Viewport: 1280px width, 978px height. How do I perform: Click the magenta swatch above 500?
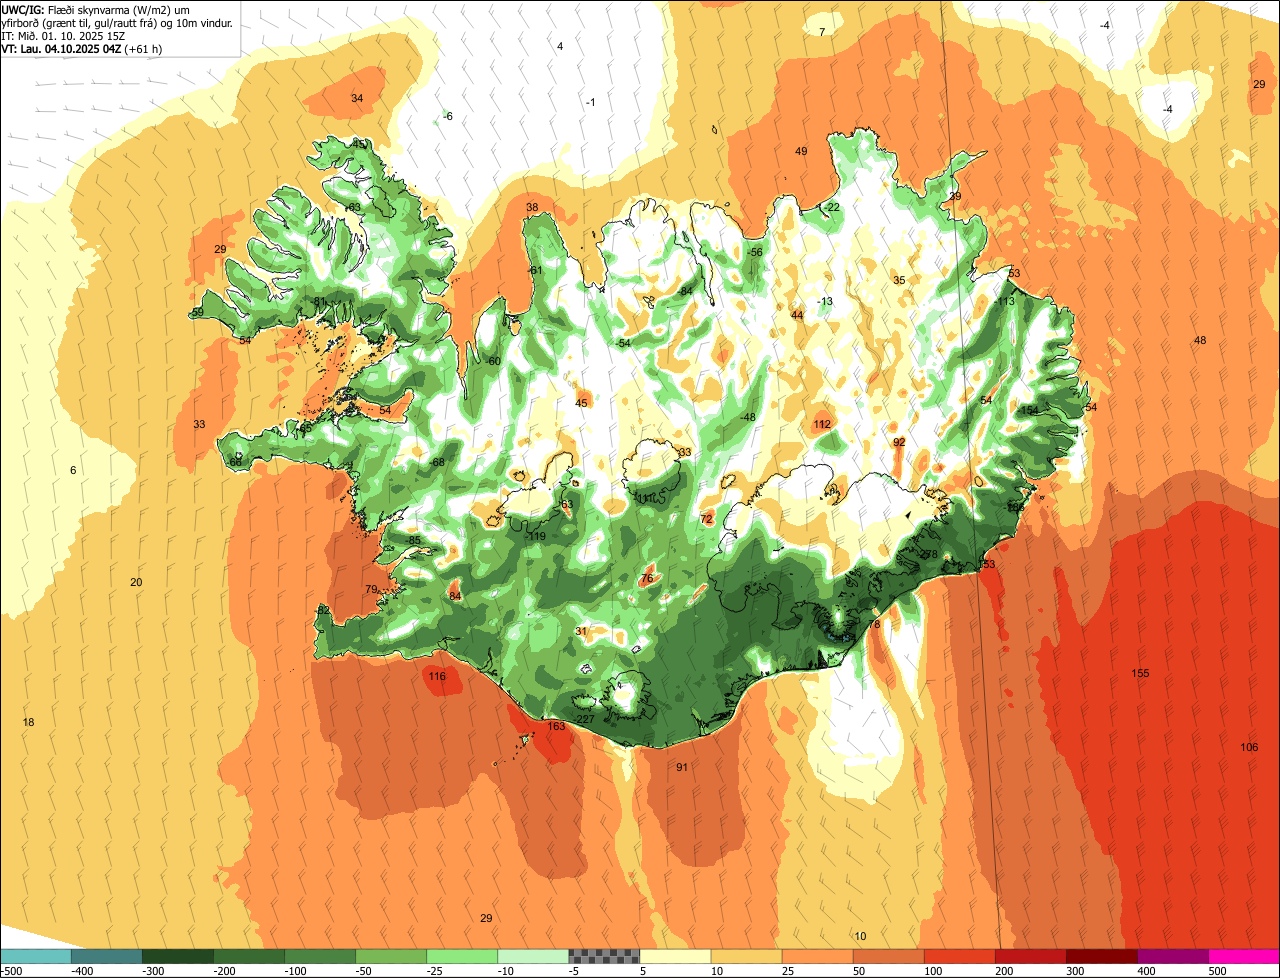(x=1244, y=956)
